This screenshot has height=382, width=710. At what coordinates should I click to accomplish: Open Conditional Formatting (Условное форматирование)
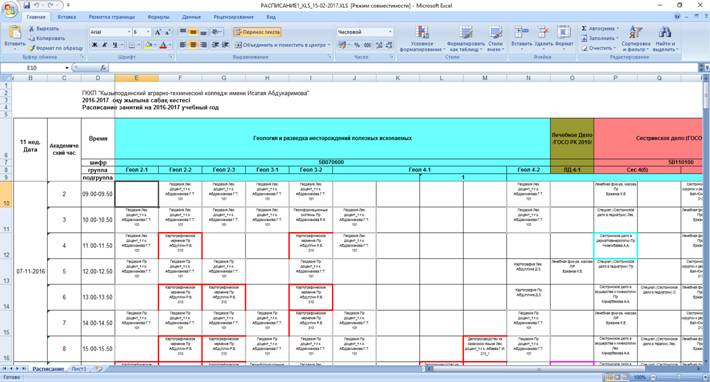[422, 38]
